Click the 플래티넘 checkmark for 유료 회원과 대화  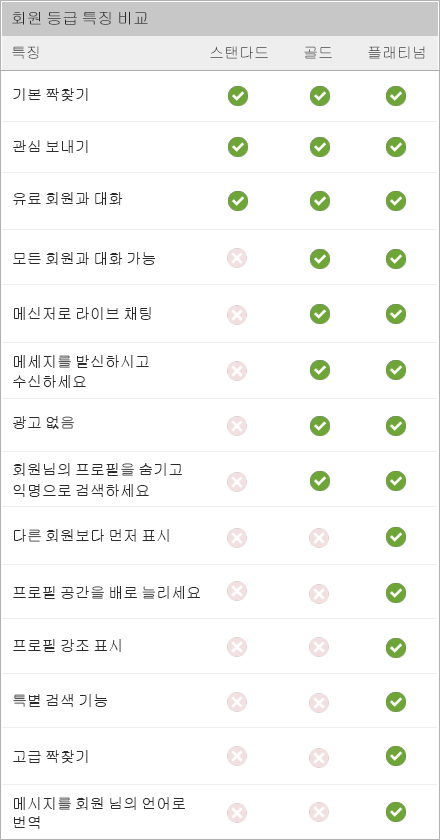[x=396, y=201]
